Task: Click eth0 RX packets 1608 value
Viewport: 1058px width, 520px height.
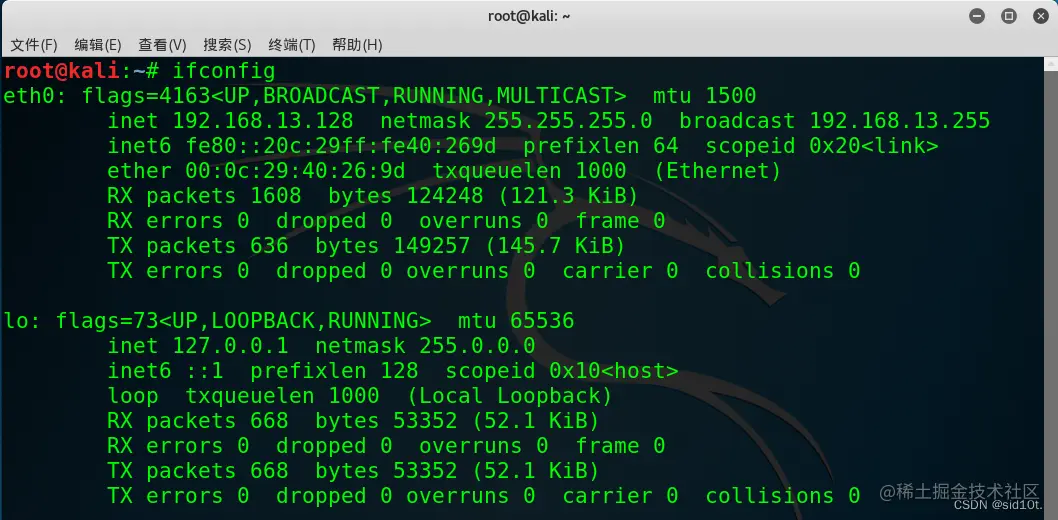Action: click(x=276, y=196)
